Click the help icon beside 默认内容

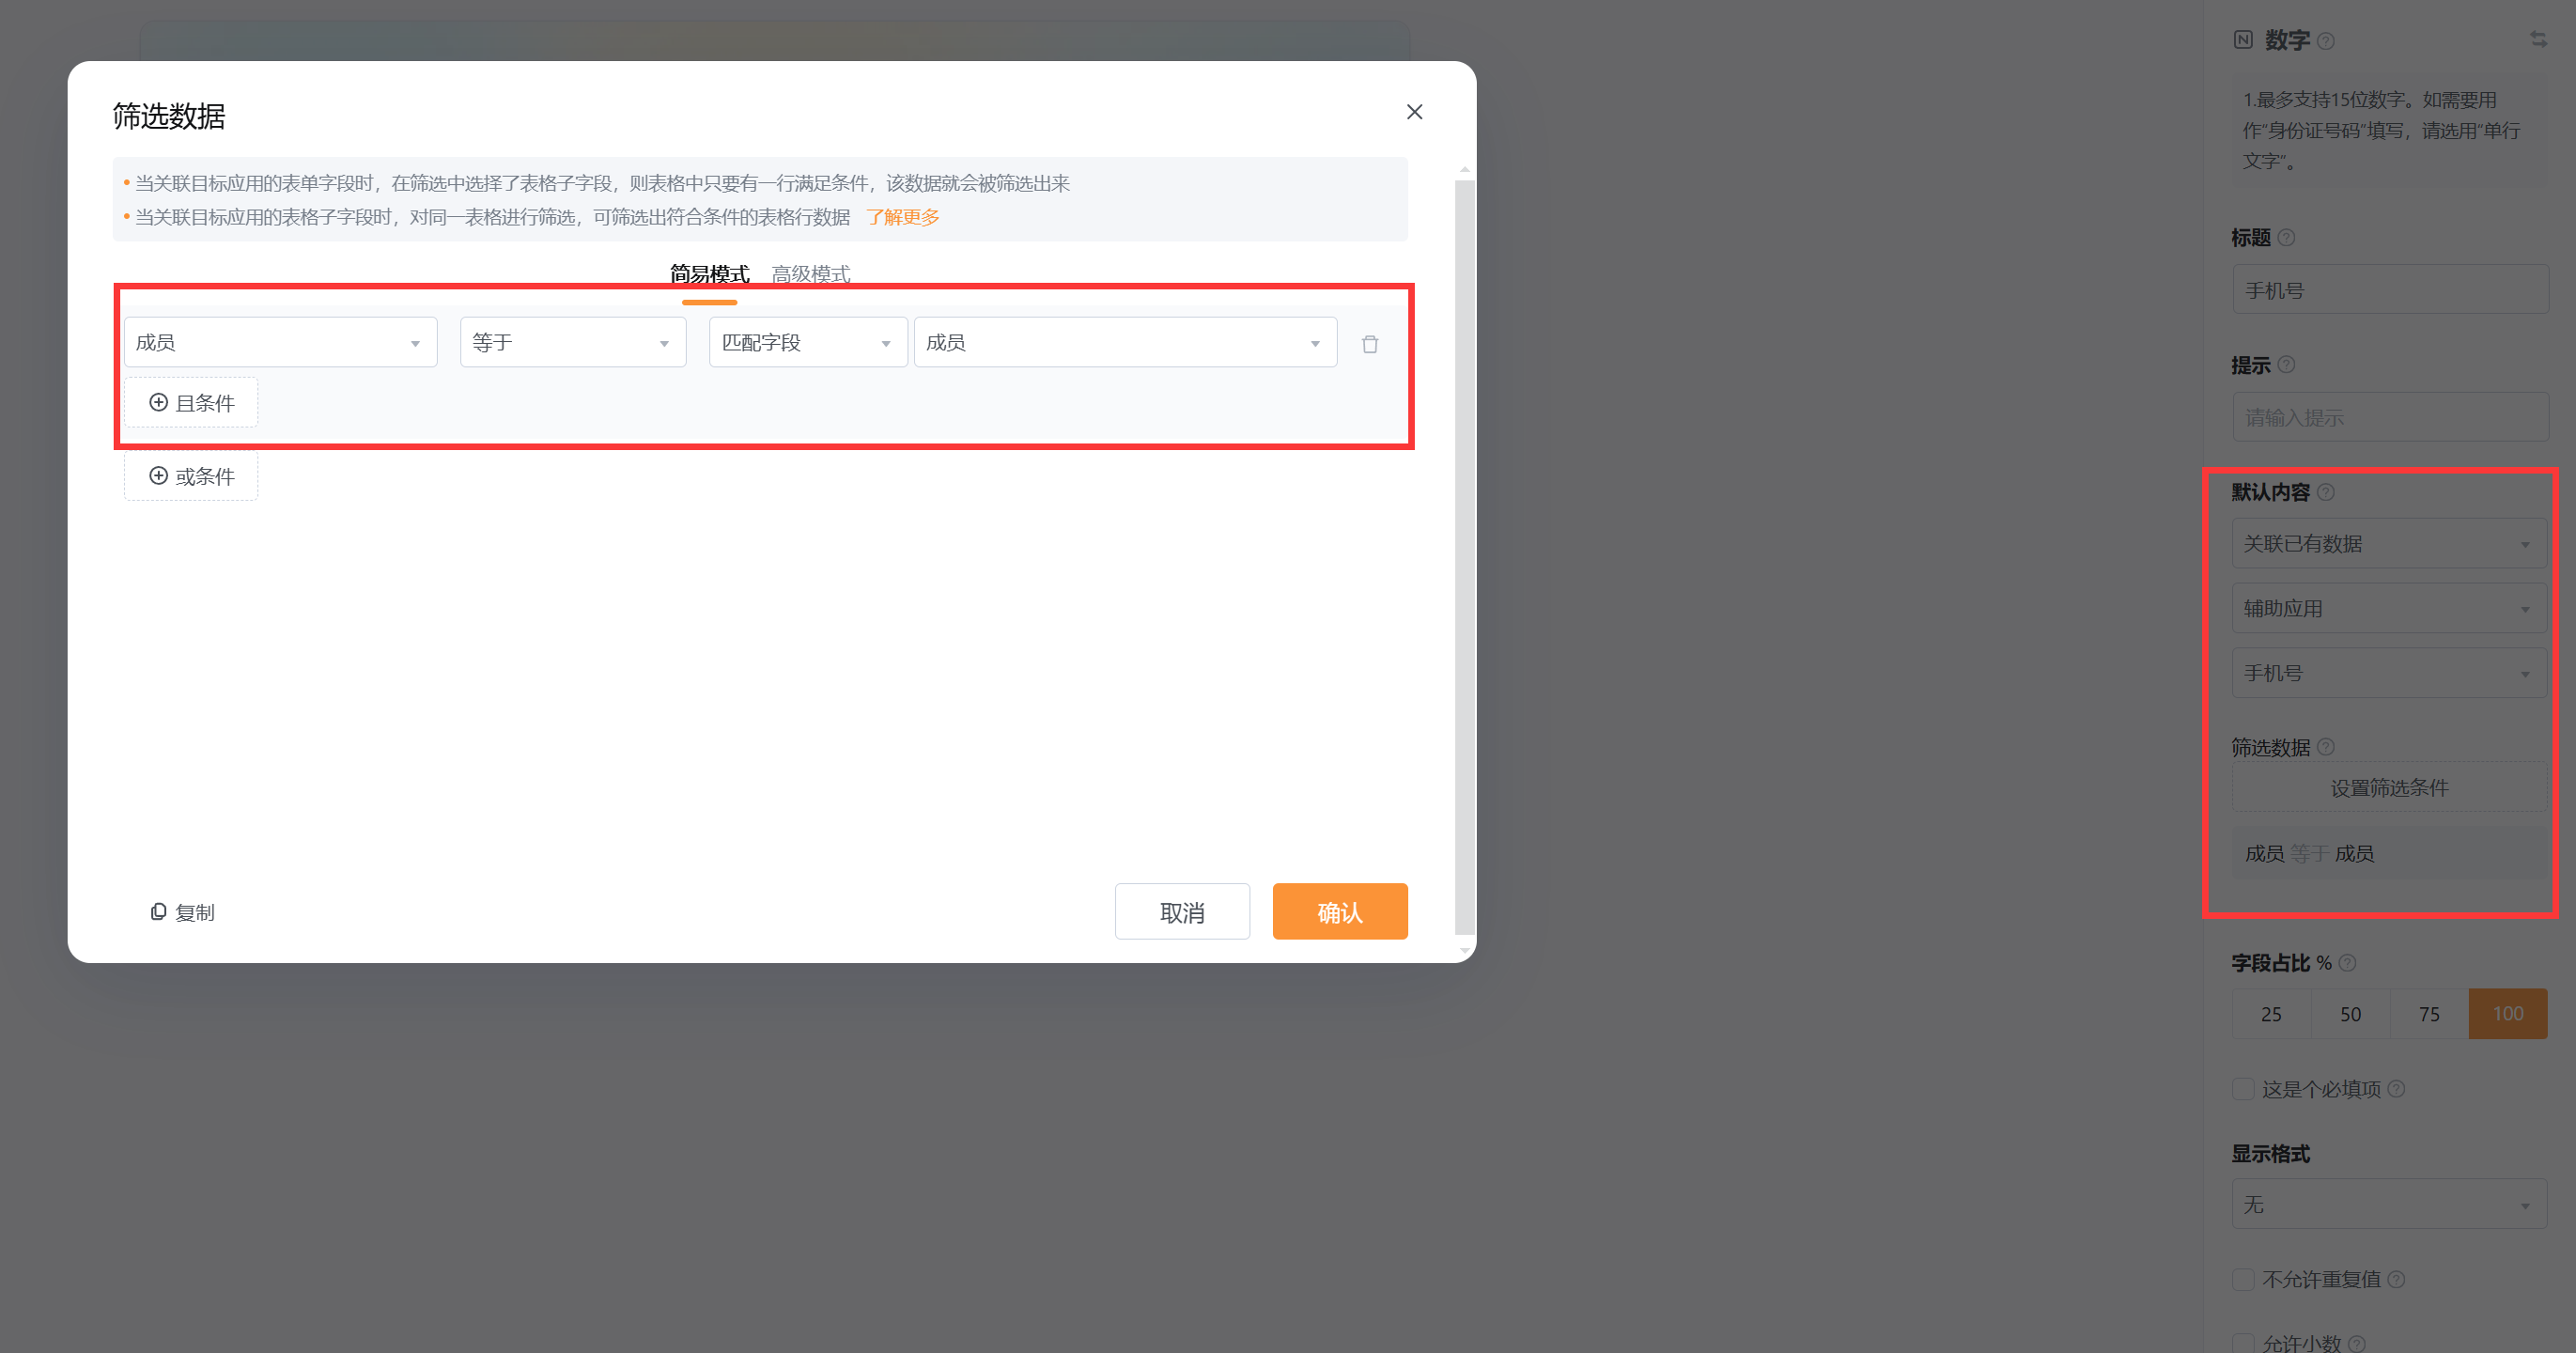click(2326, 492)
